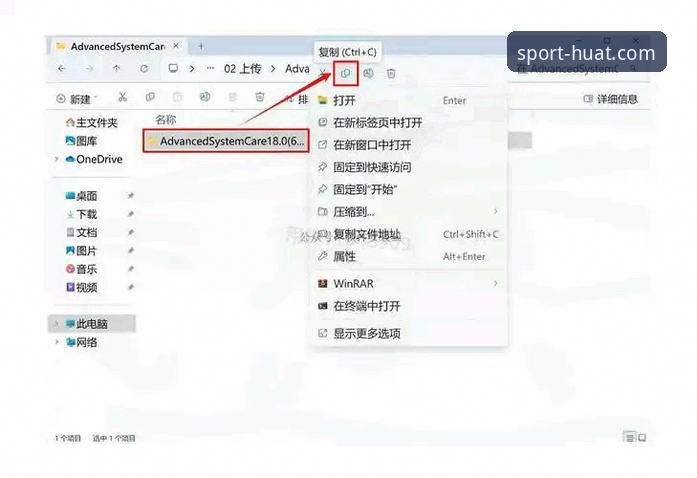Click Delete trash icon in the command toolbar
Screen dimensions: 697x478
coord(260,97)
